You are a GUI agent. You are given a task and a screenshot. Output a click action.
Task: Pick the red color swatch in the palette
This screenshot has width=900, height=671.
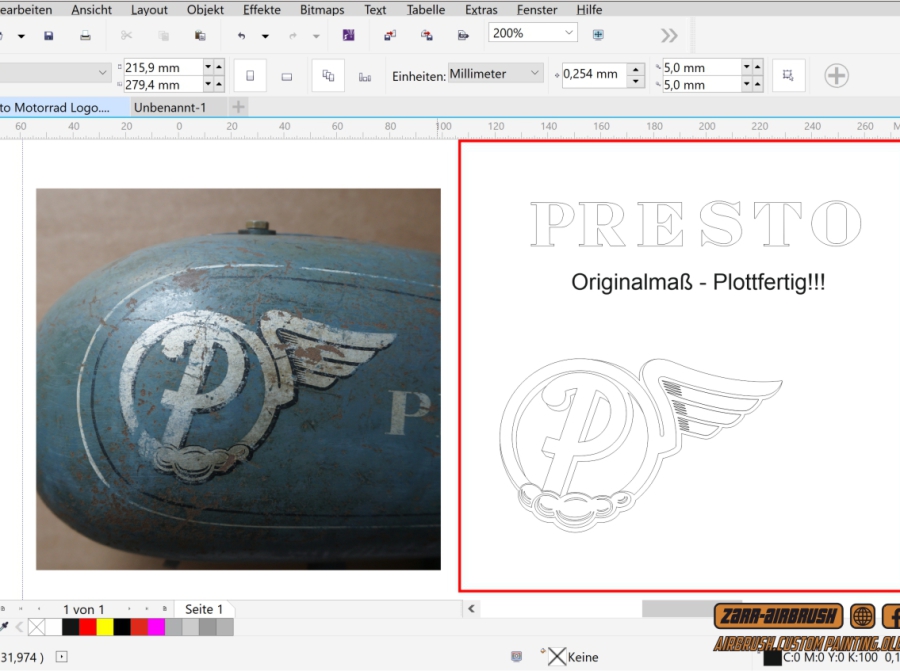pos(87,627)
